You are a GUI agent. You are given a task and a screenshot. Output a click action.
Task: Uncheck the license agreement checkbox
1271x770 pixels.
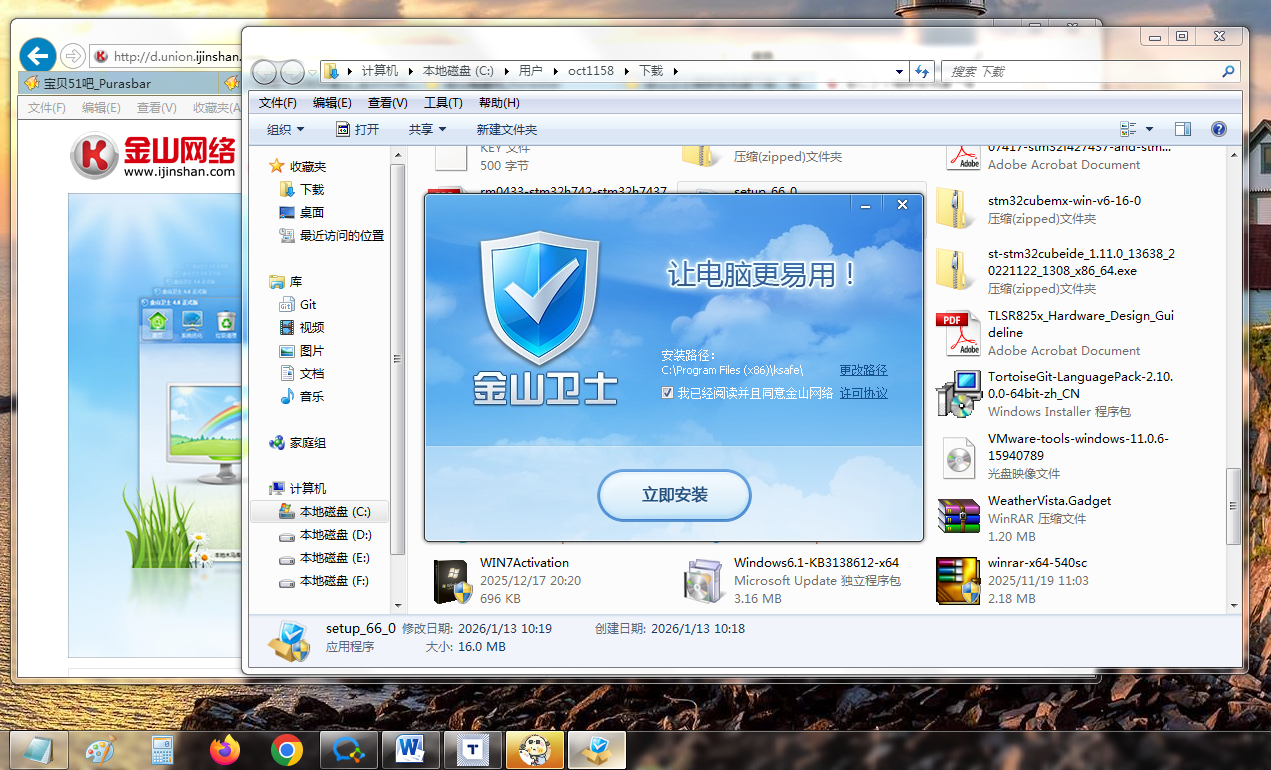pos(667,394)
